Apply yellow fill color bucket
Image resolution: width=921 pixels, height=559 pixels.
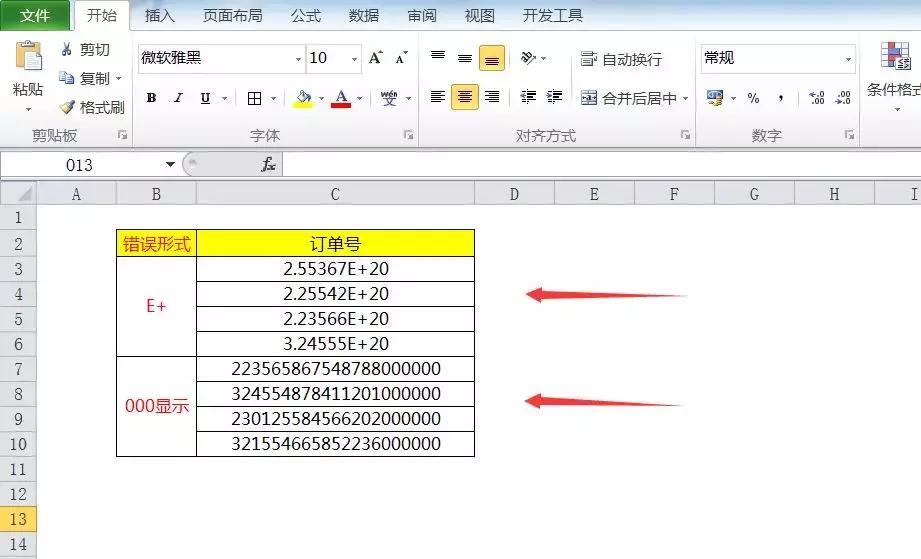pos(303,98)
